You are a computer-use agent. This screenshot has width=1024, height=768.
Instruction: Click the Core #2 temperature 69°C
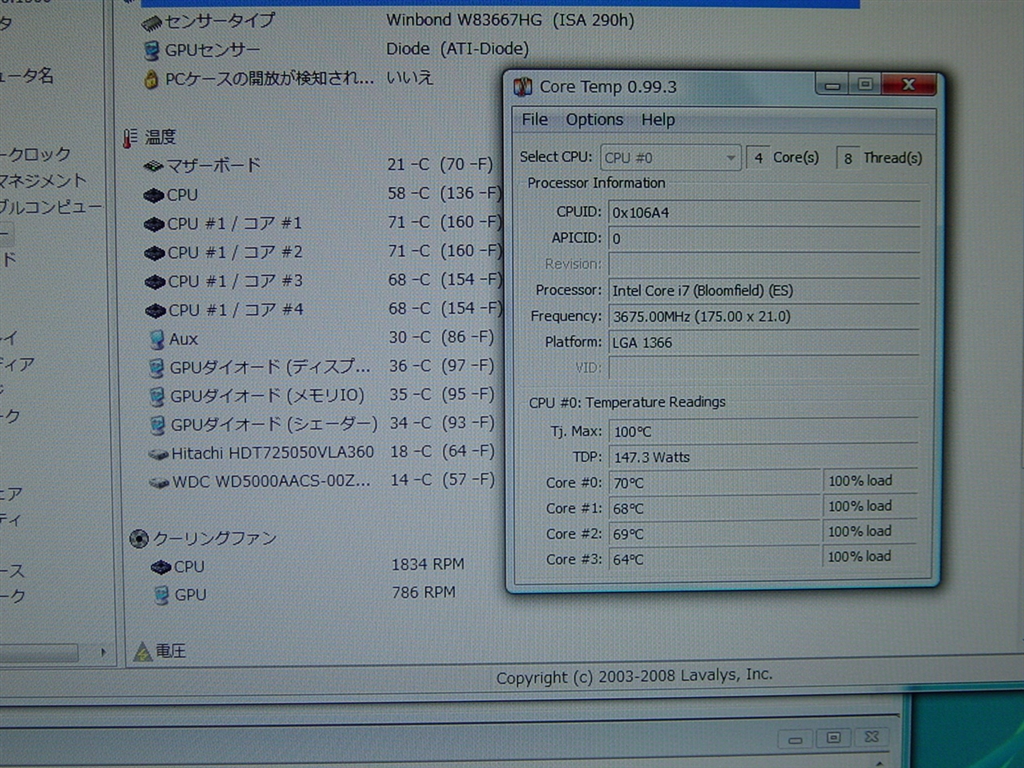pos(714,534)
